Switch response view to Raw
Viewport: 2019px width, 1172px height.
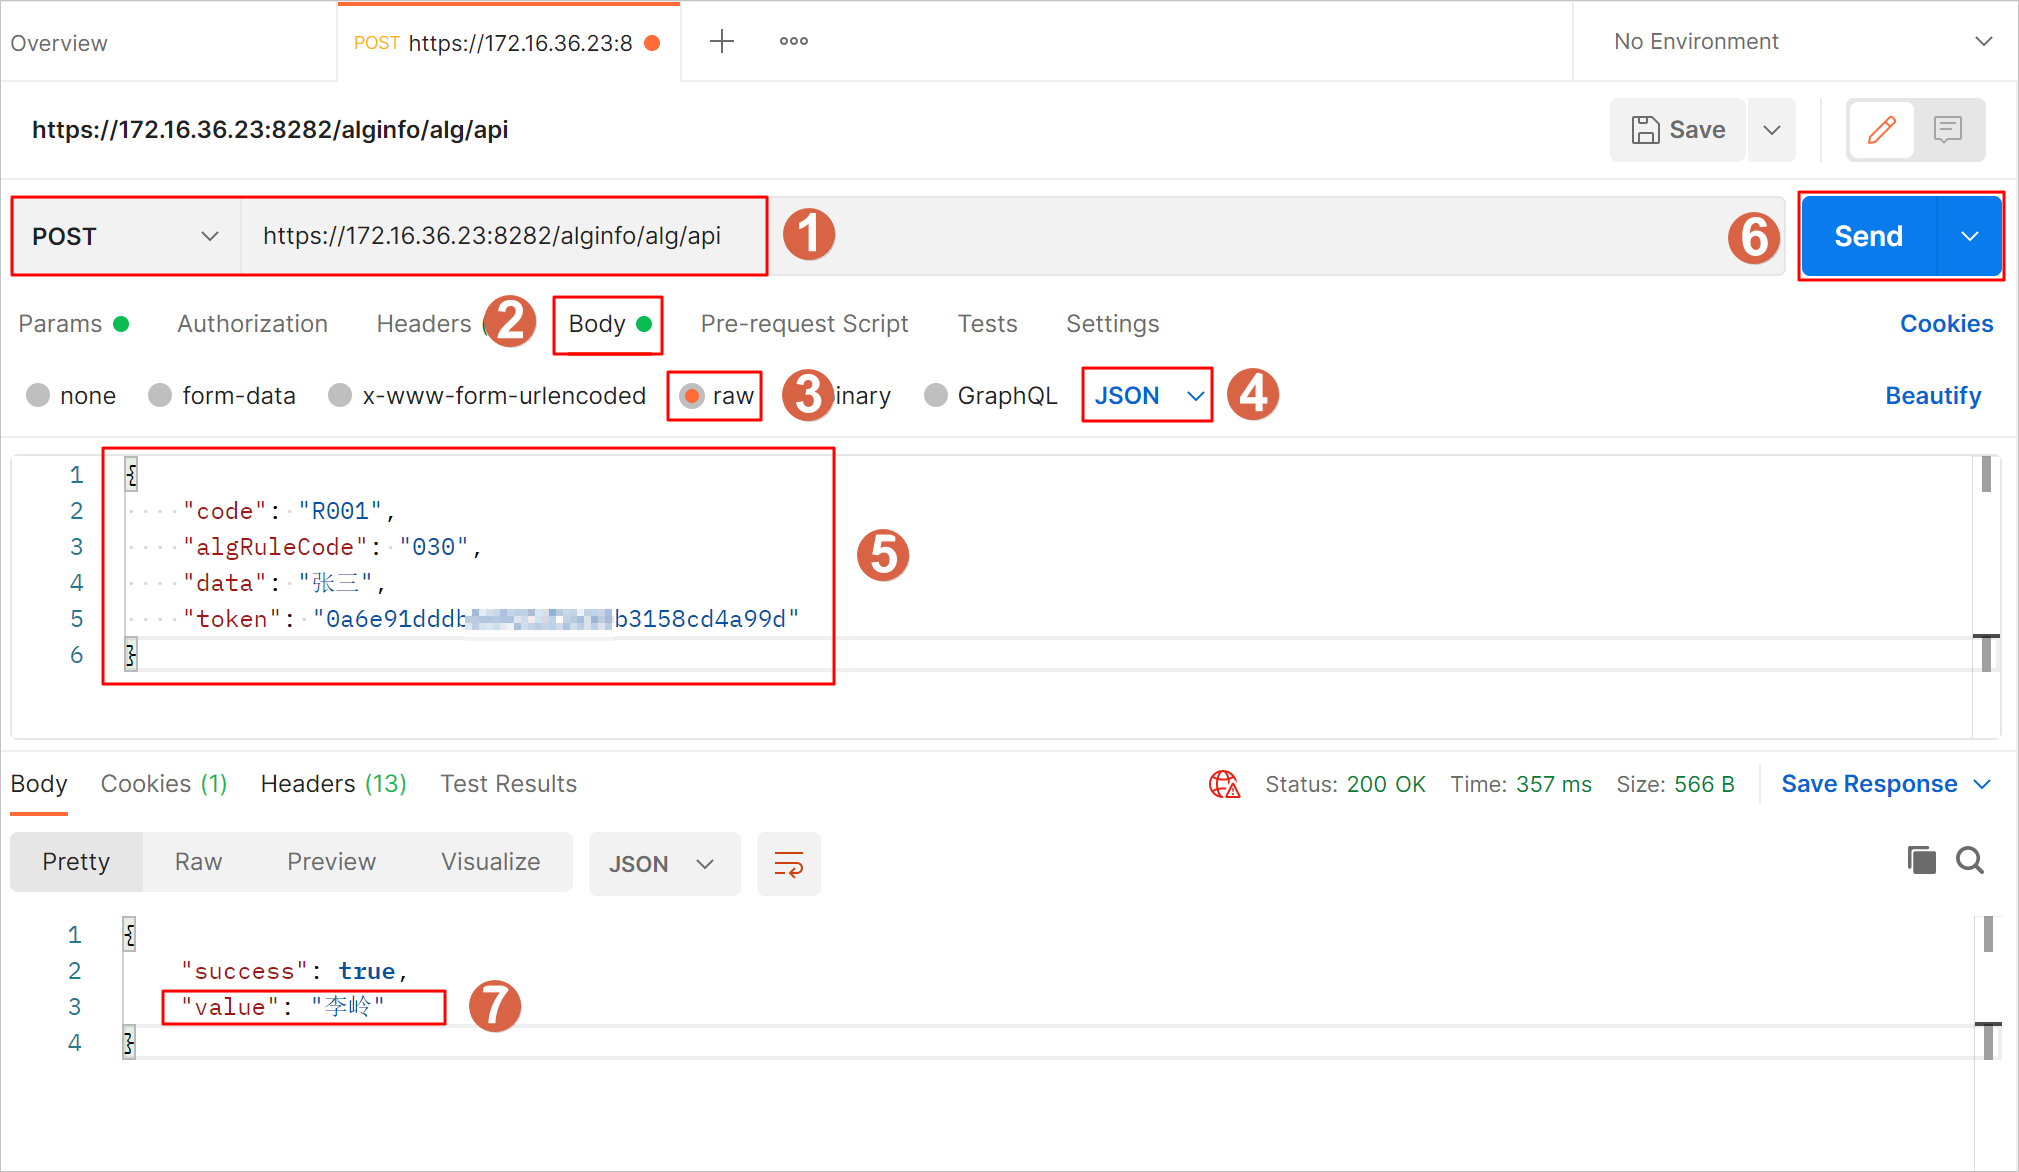pyautogui.click(x=198, y=862)
